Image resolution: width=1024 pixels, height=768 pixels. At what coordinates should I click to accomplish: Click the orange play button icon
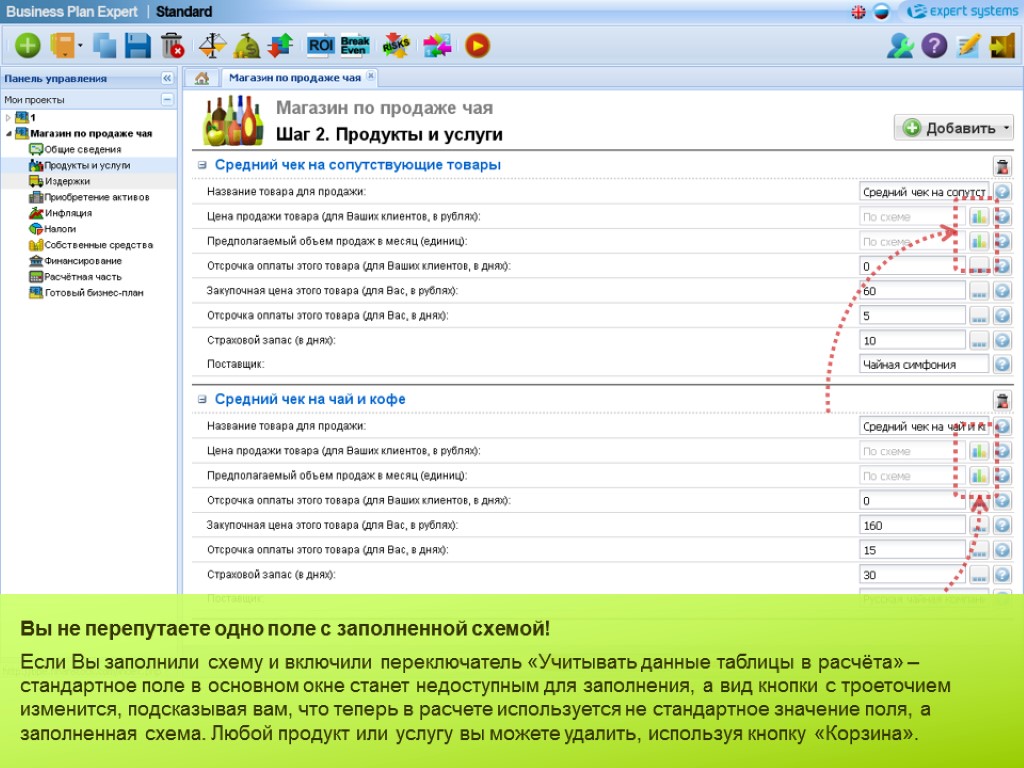tap(477, 46)
